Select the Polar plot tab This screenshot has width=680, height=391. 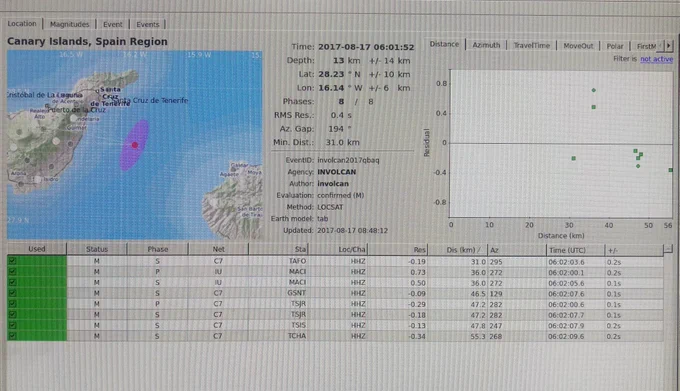tap(615, 46)
